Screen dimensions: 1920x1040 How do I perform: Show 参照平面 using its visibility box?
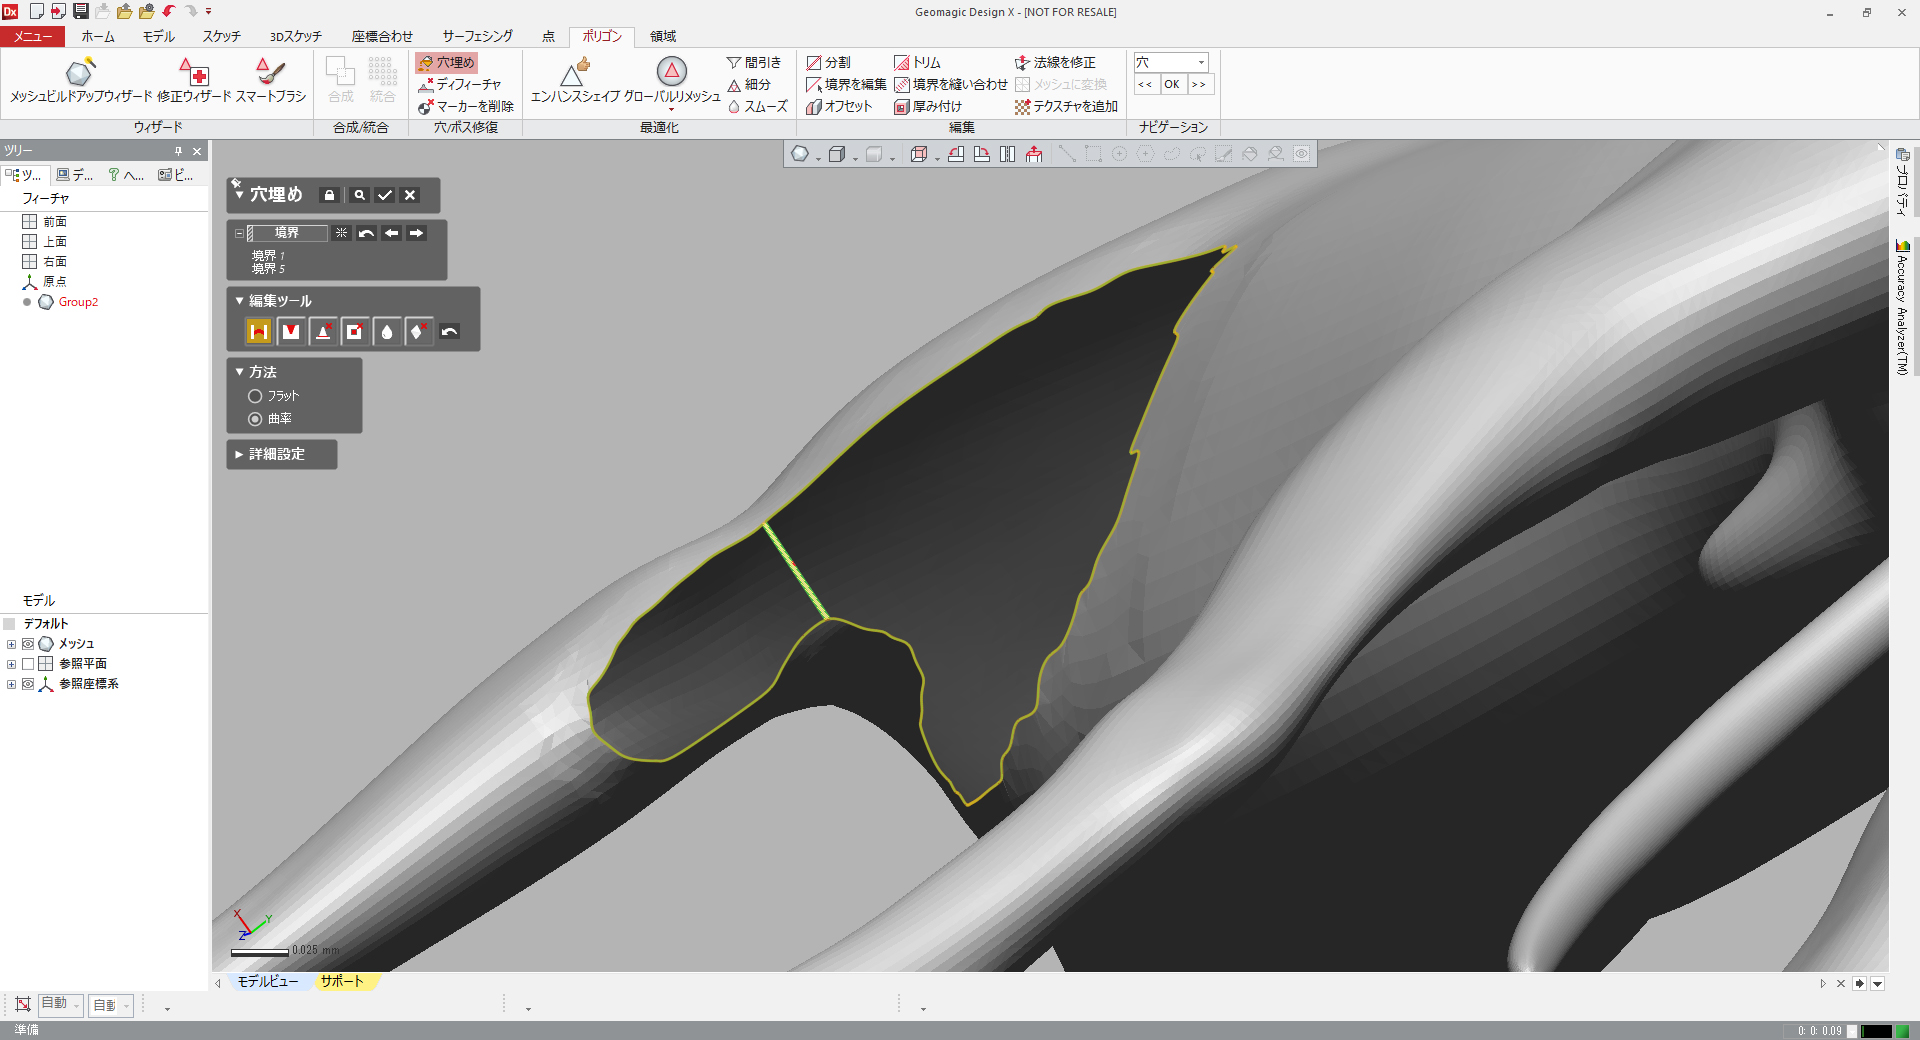pos(28,664)
